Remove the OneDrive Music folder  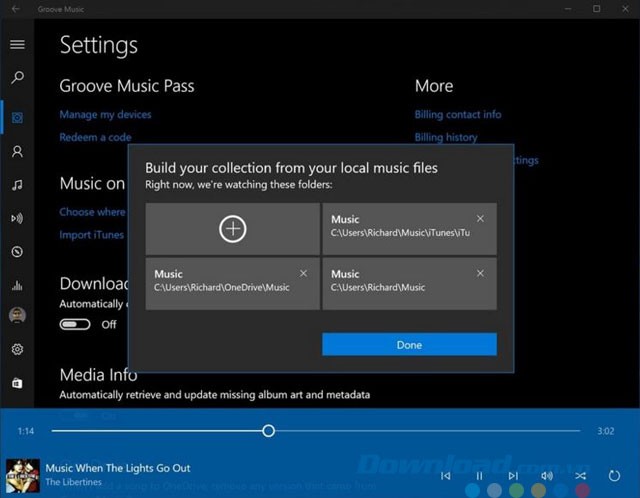tap(304, 273)
